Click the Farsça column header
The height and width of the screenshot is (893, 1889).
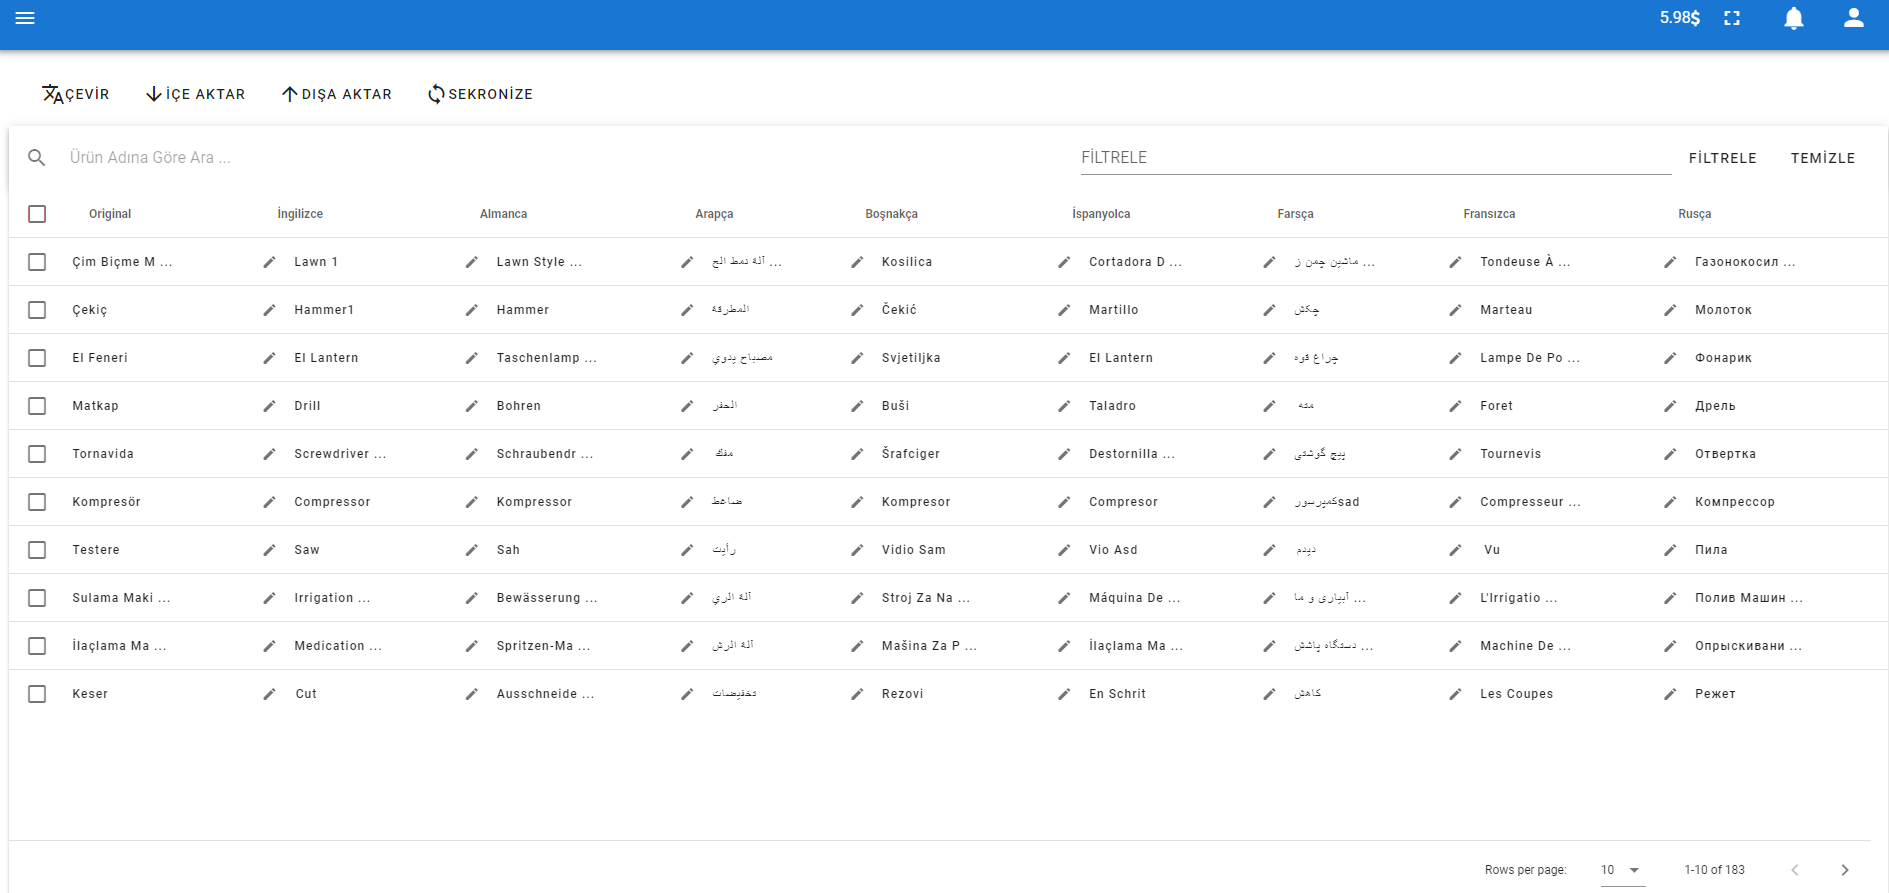(x=1295, y=214)
